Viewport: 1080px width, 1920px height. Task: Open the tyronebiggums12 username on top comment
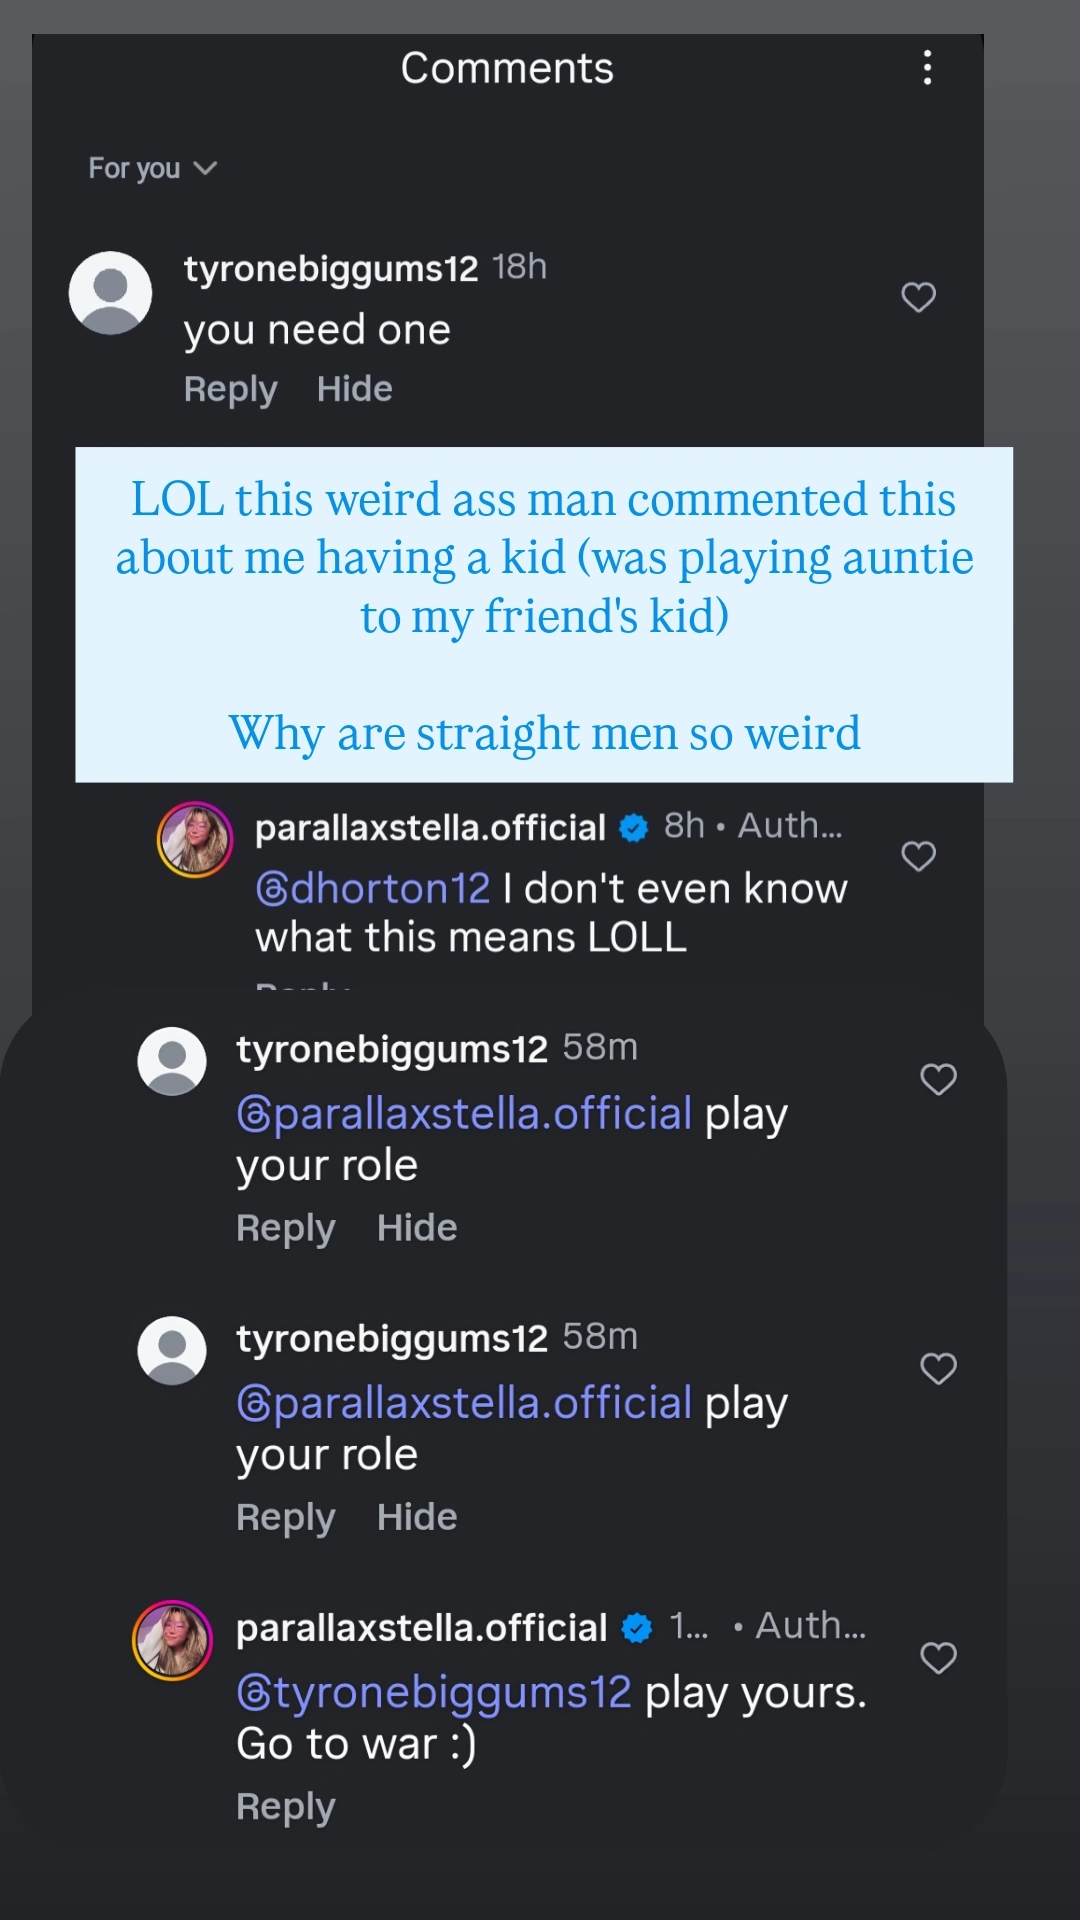click(x=331, y=269)
